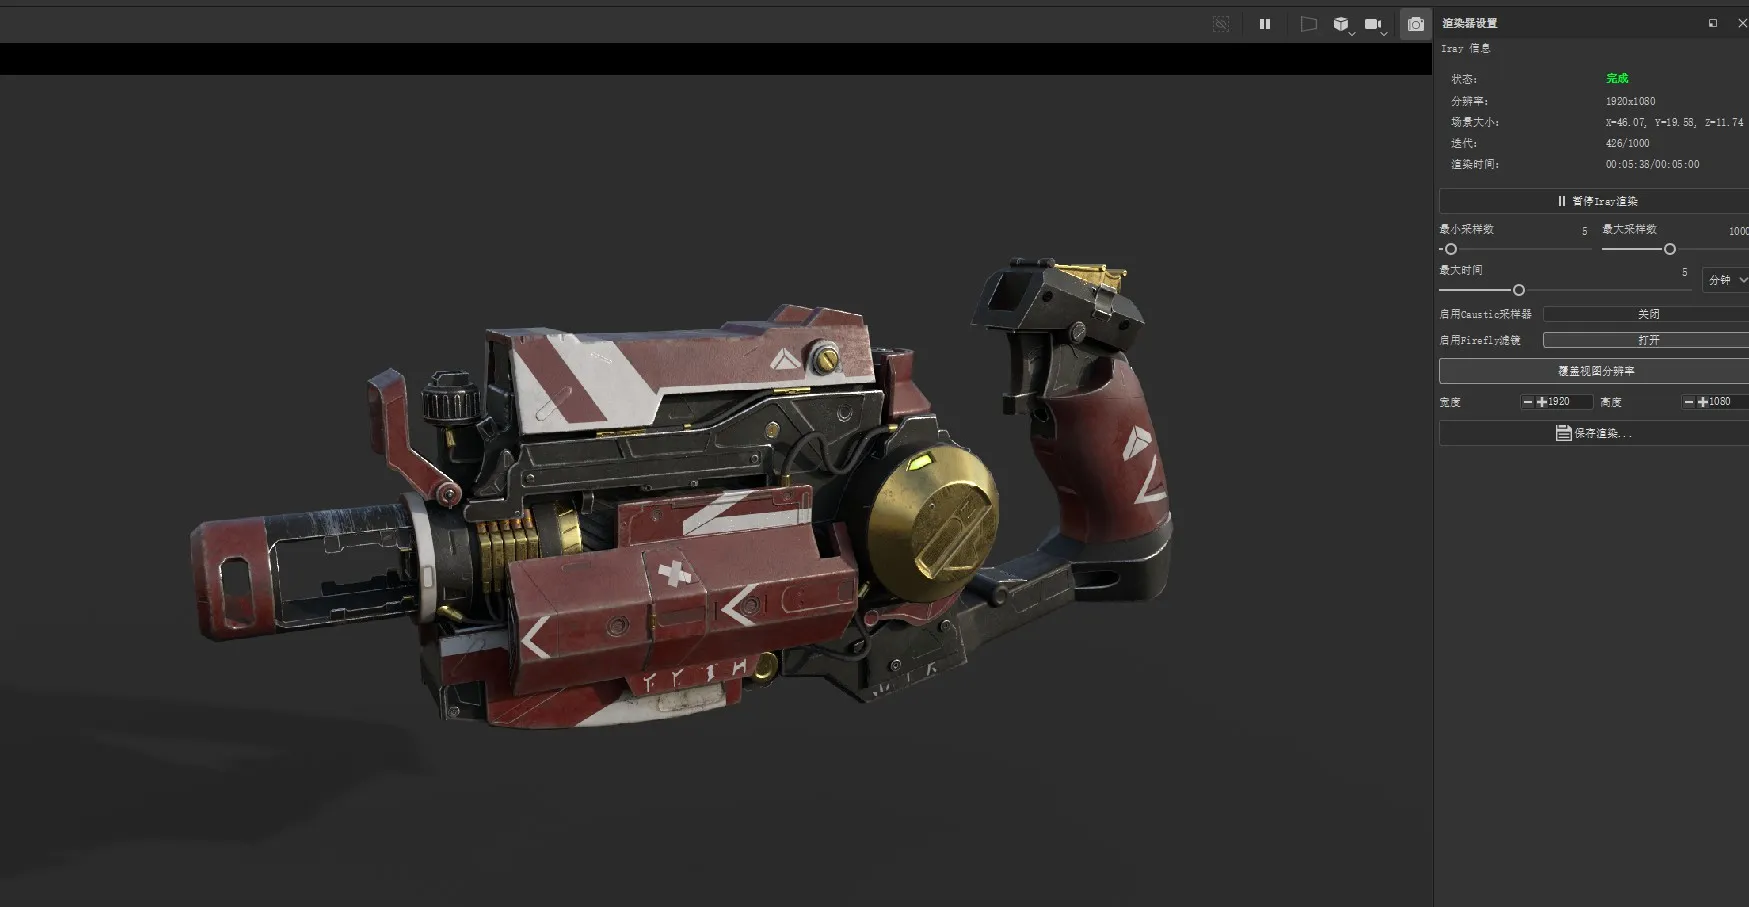Click the minus stepper for 宽度

[1528, 402]
